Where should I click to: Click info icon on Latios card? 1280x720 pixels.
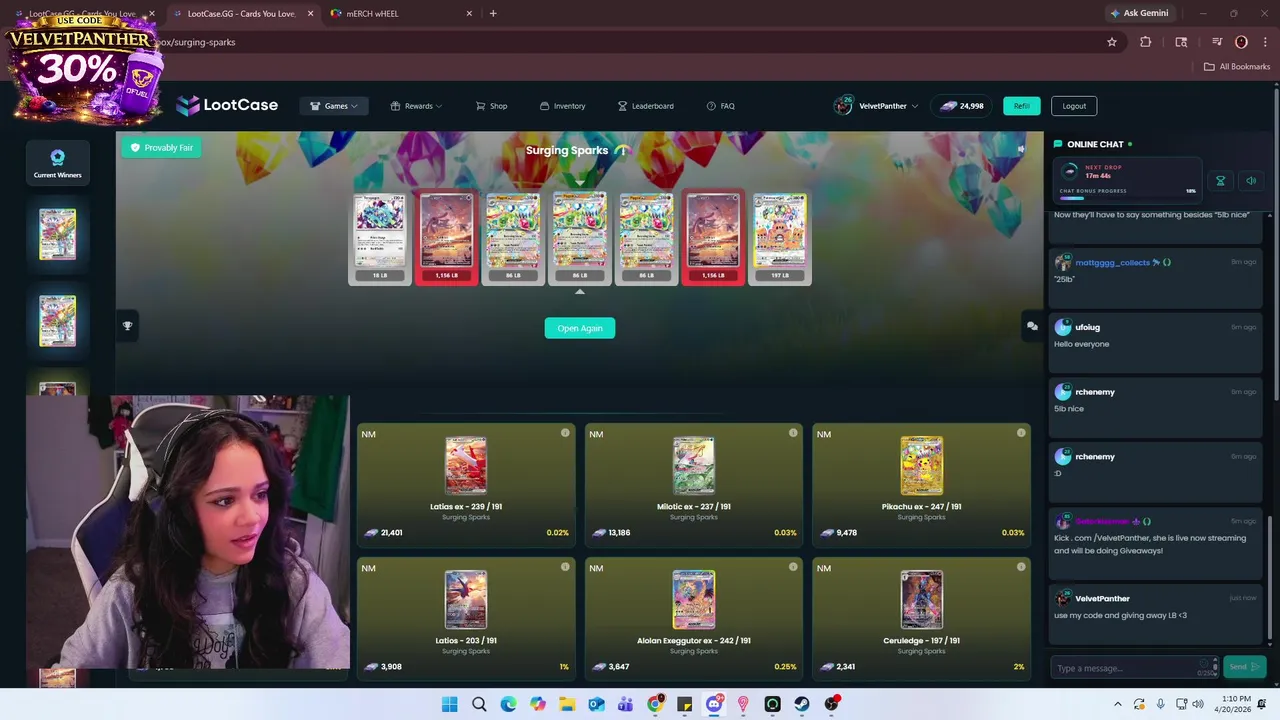[x=565, y=567]
